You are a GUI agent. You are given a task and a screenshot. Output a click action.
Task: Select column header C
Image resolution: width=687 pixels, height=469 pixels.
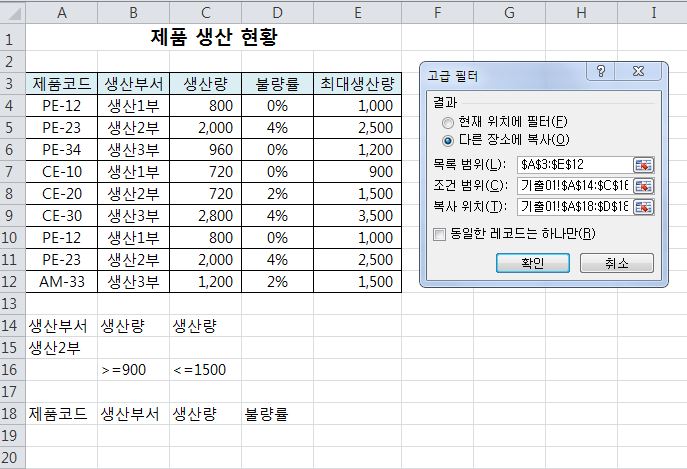pos(205,13)
